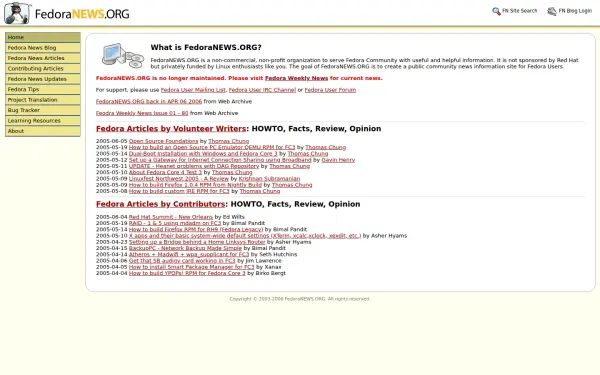Open Contributing Articles in sidebar

(43, 68)
